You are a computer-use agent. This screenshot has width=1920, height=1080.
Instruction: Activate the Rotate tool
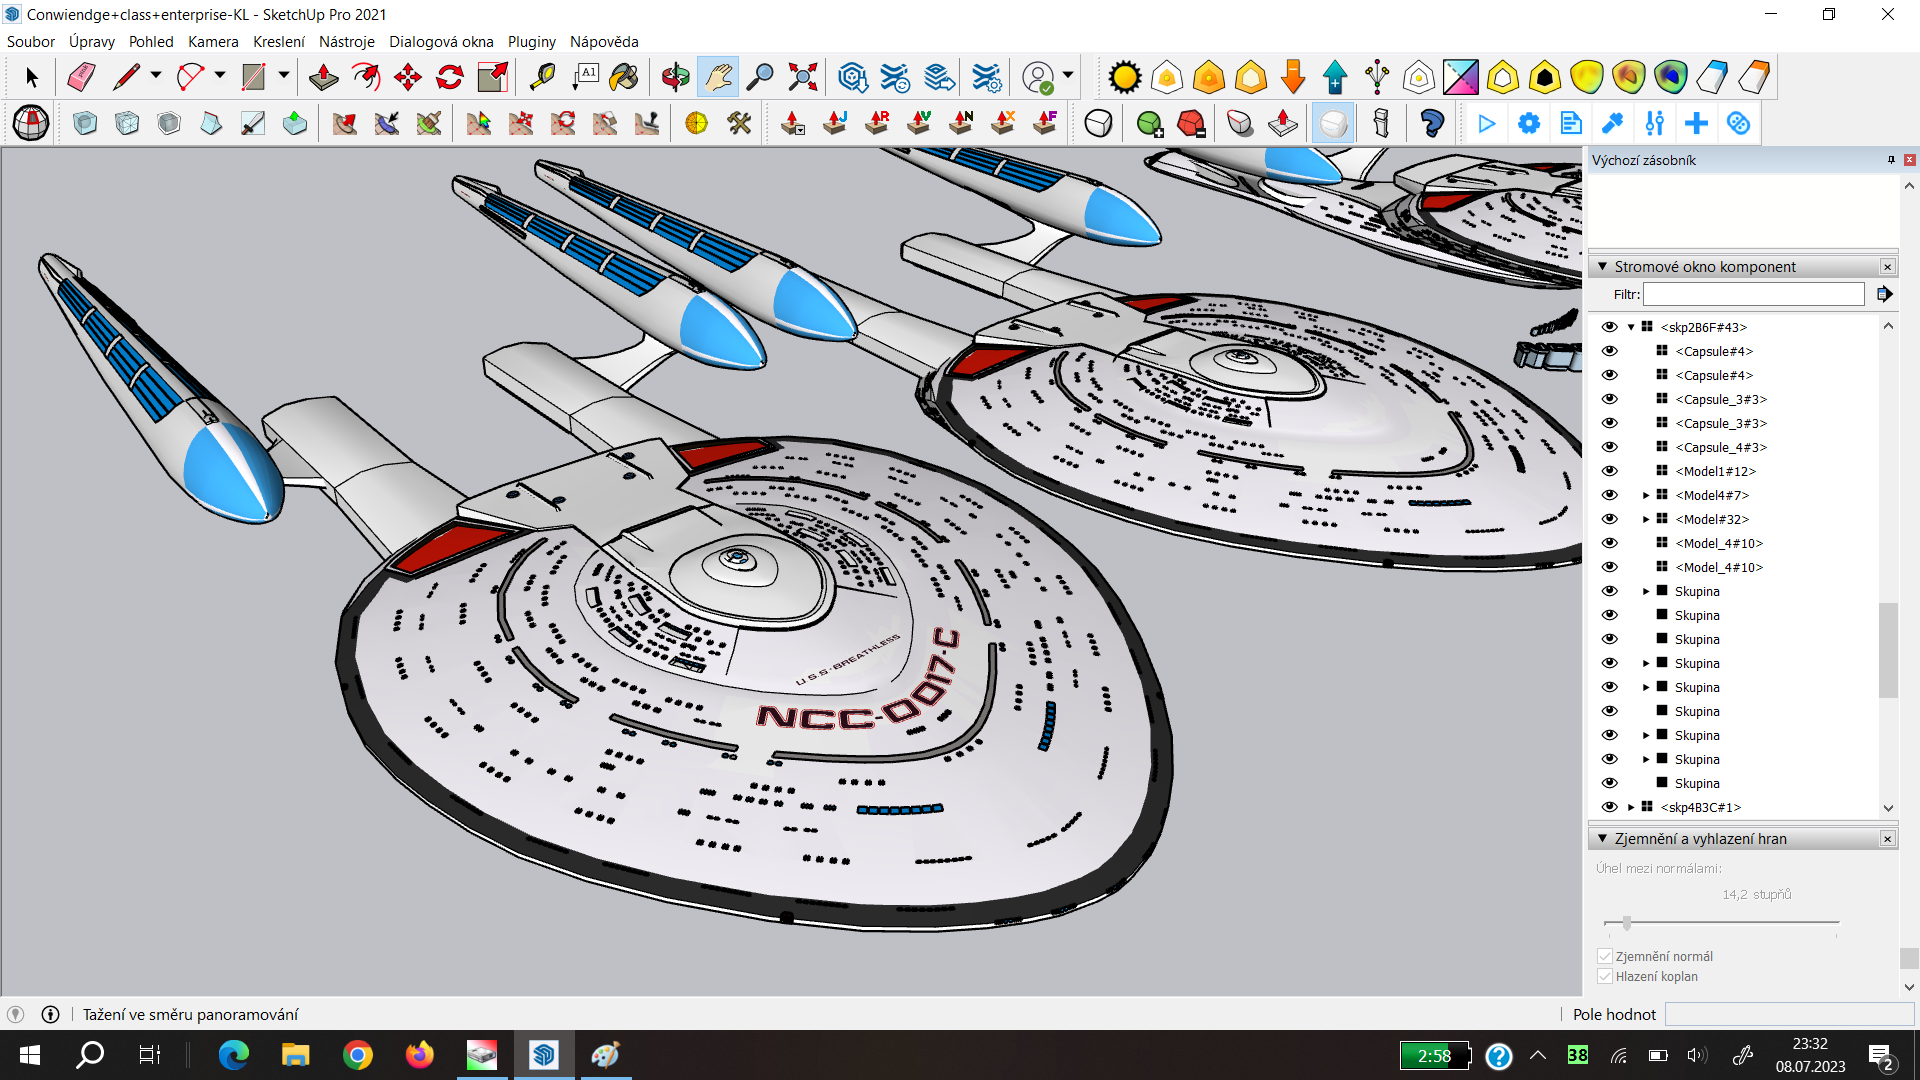click(450, 77)
